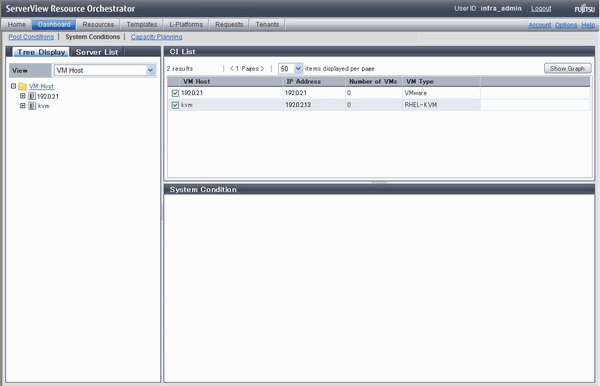Sort by IP Address column header
Screen dimensions: 600x386
pos(314,81)
